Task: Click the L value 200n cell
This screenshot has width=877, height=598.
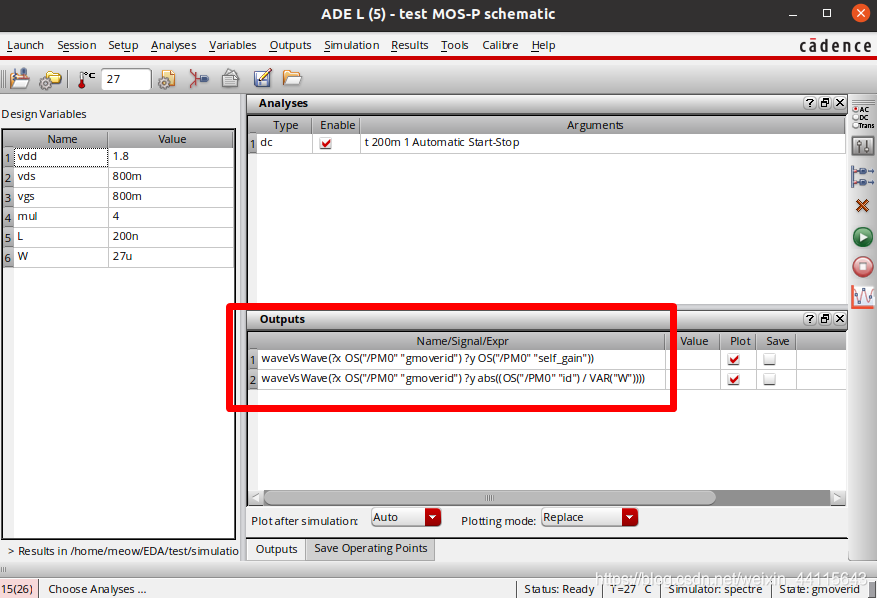Action: pyautogui.click(x=171, y=237)
